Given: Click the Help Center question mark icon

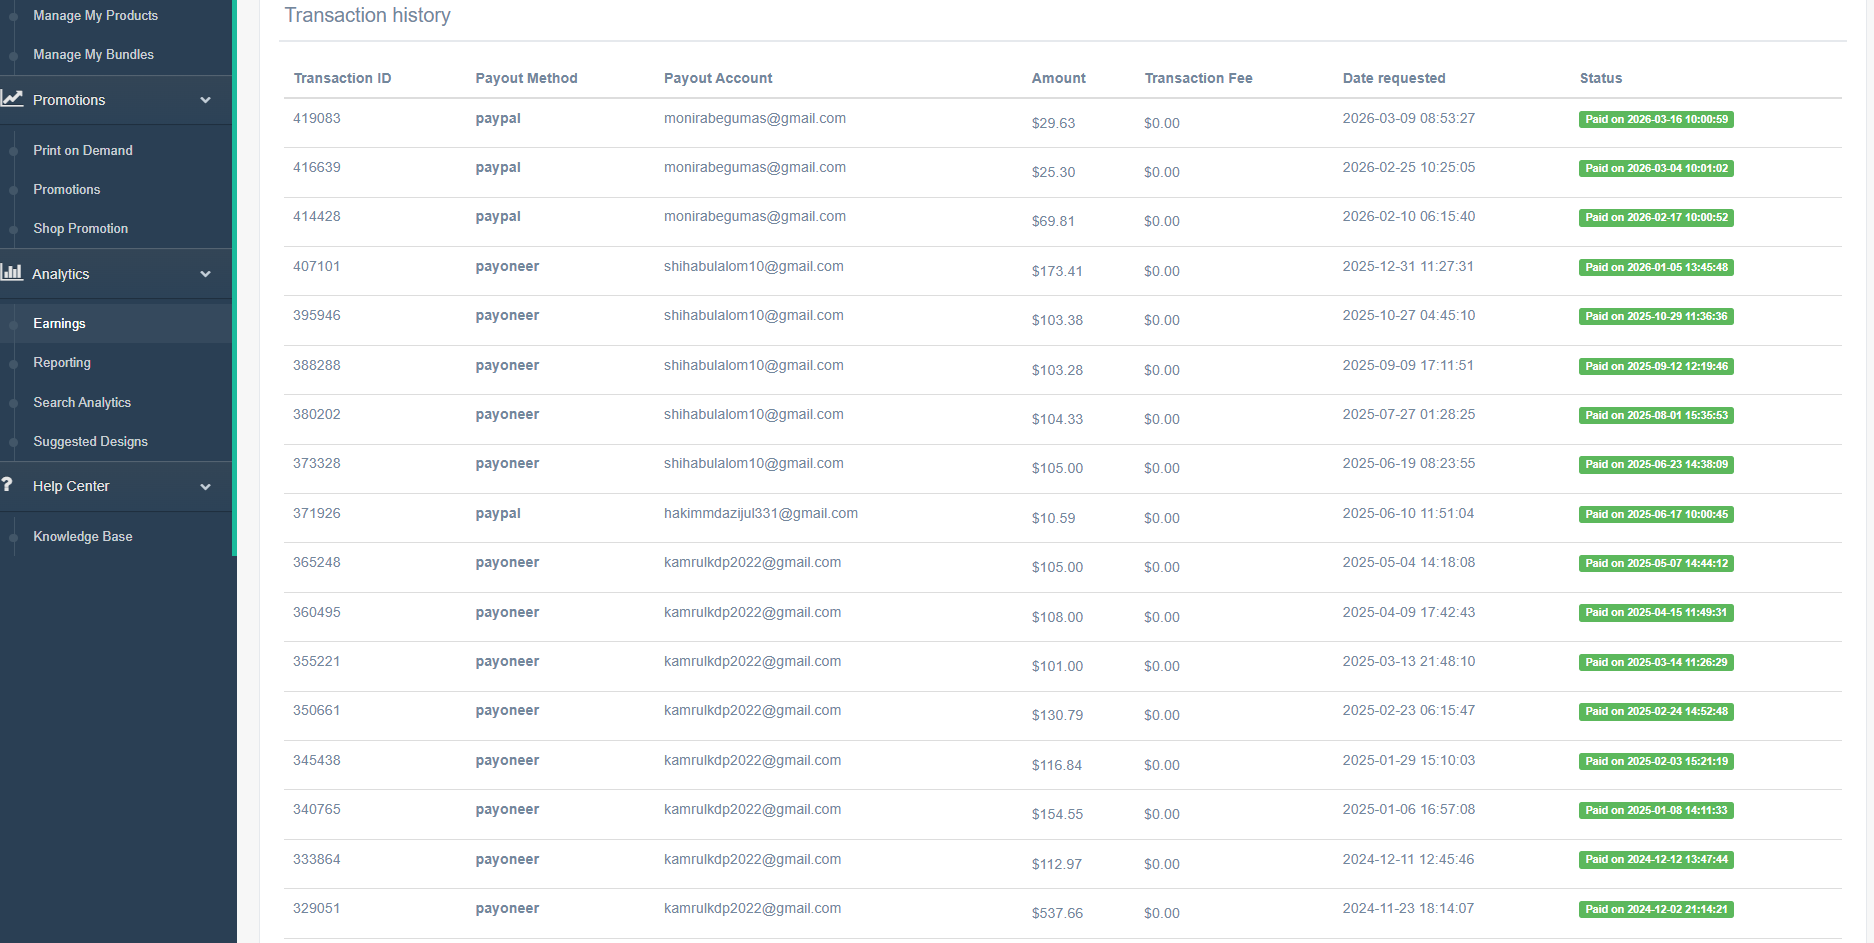Looking at the screenshot, I should [8, 485].
